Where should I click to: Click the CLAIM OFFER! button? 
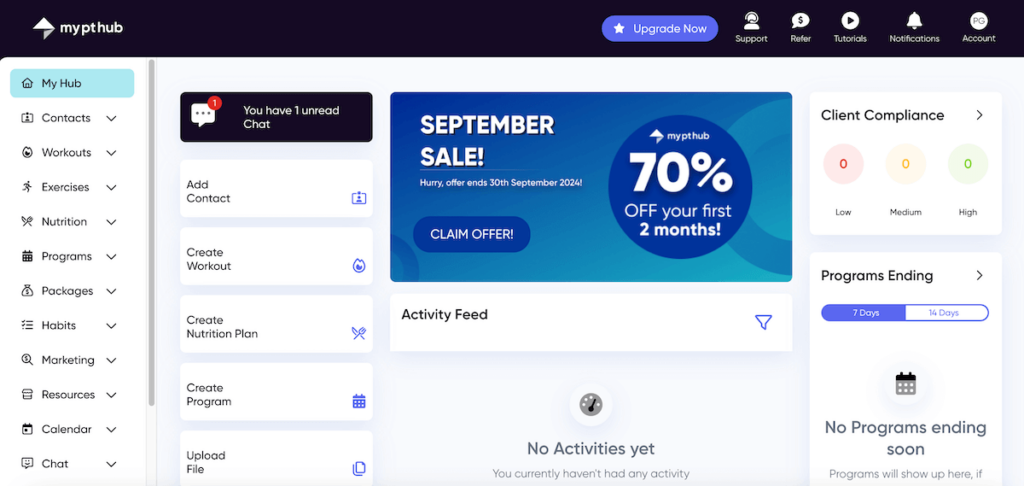(471, 234)
